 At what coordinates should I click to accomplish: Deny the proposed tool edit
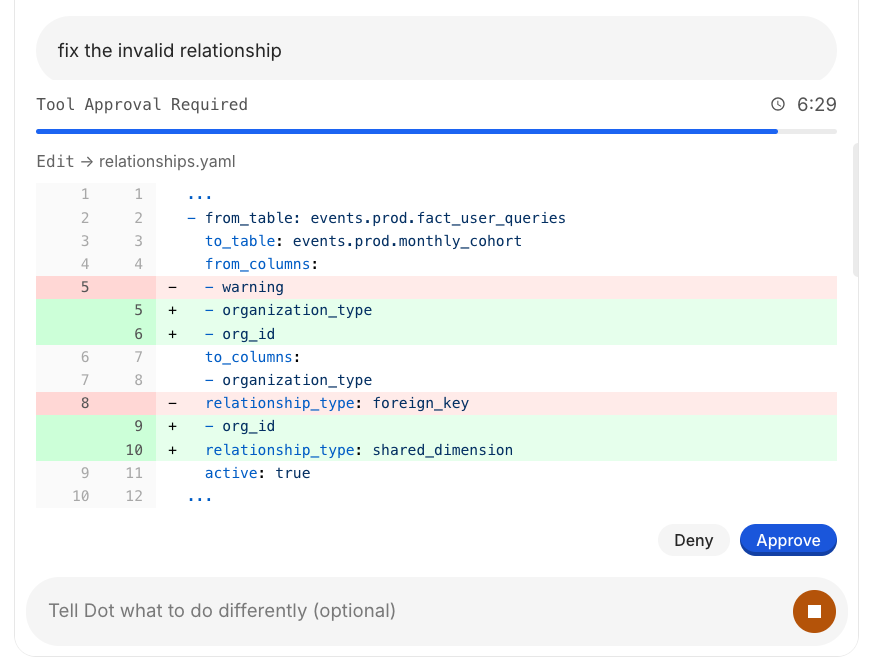pos(693,540)
